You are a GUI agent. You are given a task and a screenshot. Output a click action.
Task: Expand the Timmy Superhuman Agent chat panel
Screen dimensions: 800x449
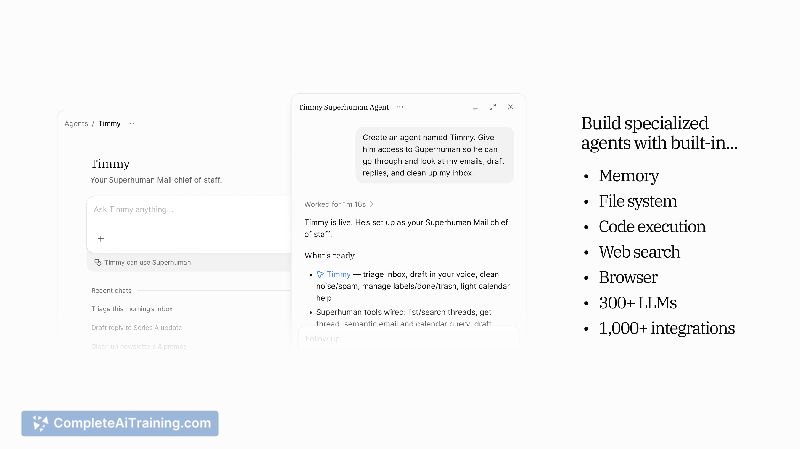492,107
